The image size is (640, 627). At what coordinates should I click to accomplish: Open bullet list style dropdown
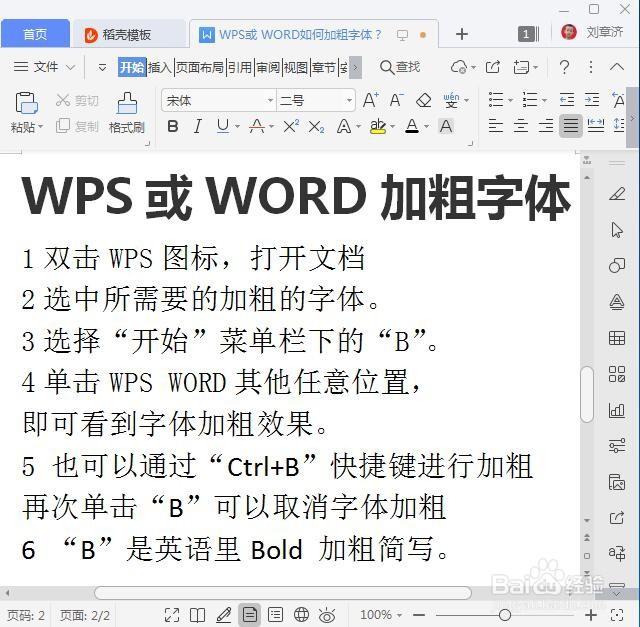coord(510,100)
